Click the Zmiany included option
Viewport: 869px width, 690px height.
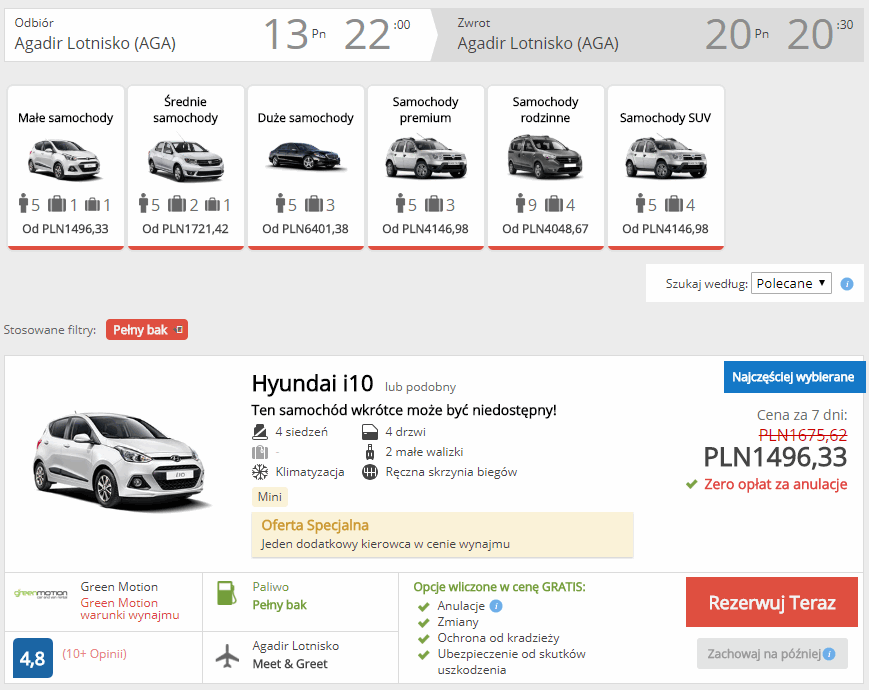point(458,622)
